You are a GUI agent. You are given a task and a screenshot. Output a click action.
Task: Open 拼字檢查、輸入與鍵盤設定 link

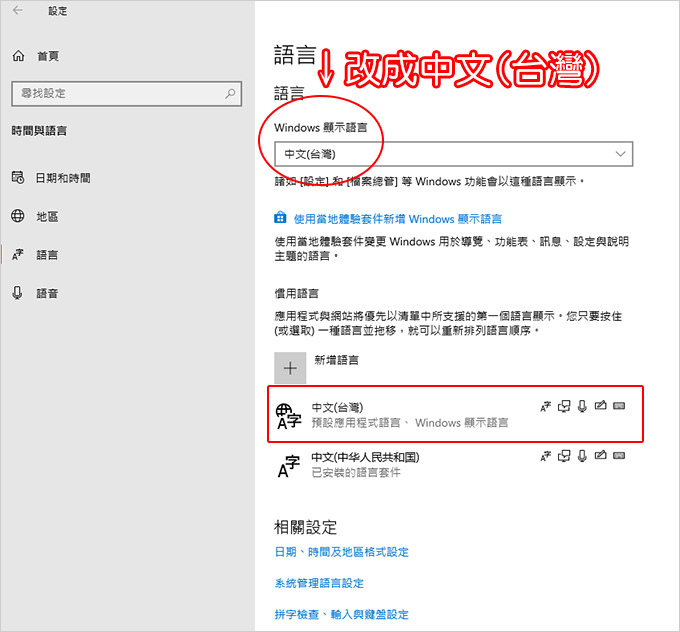[x=342, y=614]
